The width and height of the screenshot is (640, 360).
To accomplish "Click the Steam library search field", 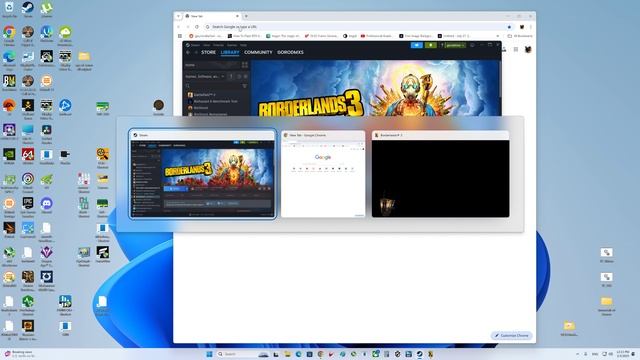I will pyautogui.click(x=214, y=86).
